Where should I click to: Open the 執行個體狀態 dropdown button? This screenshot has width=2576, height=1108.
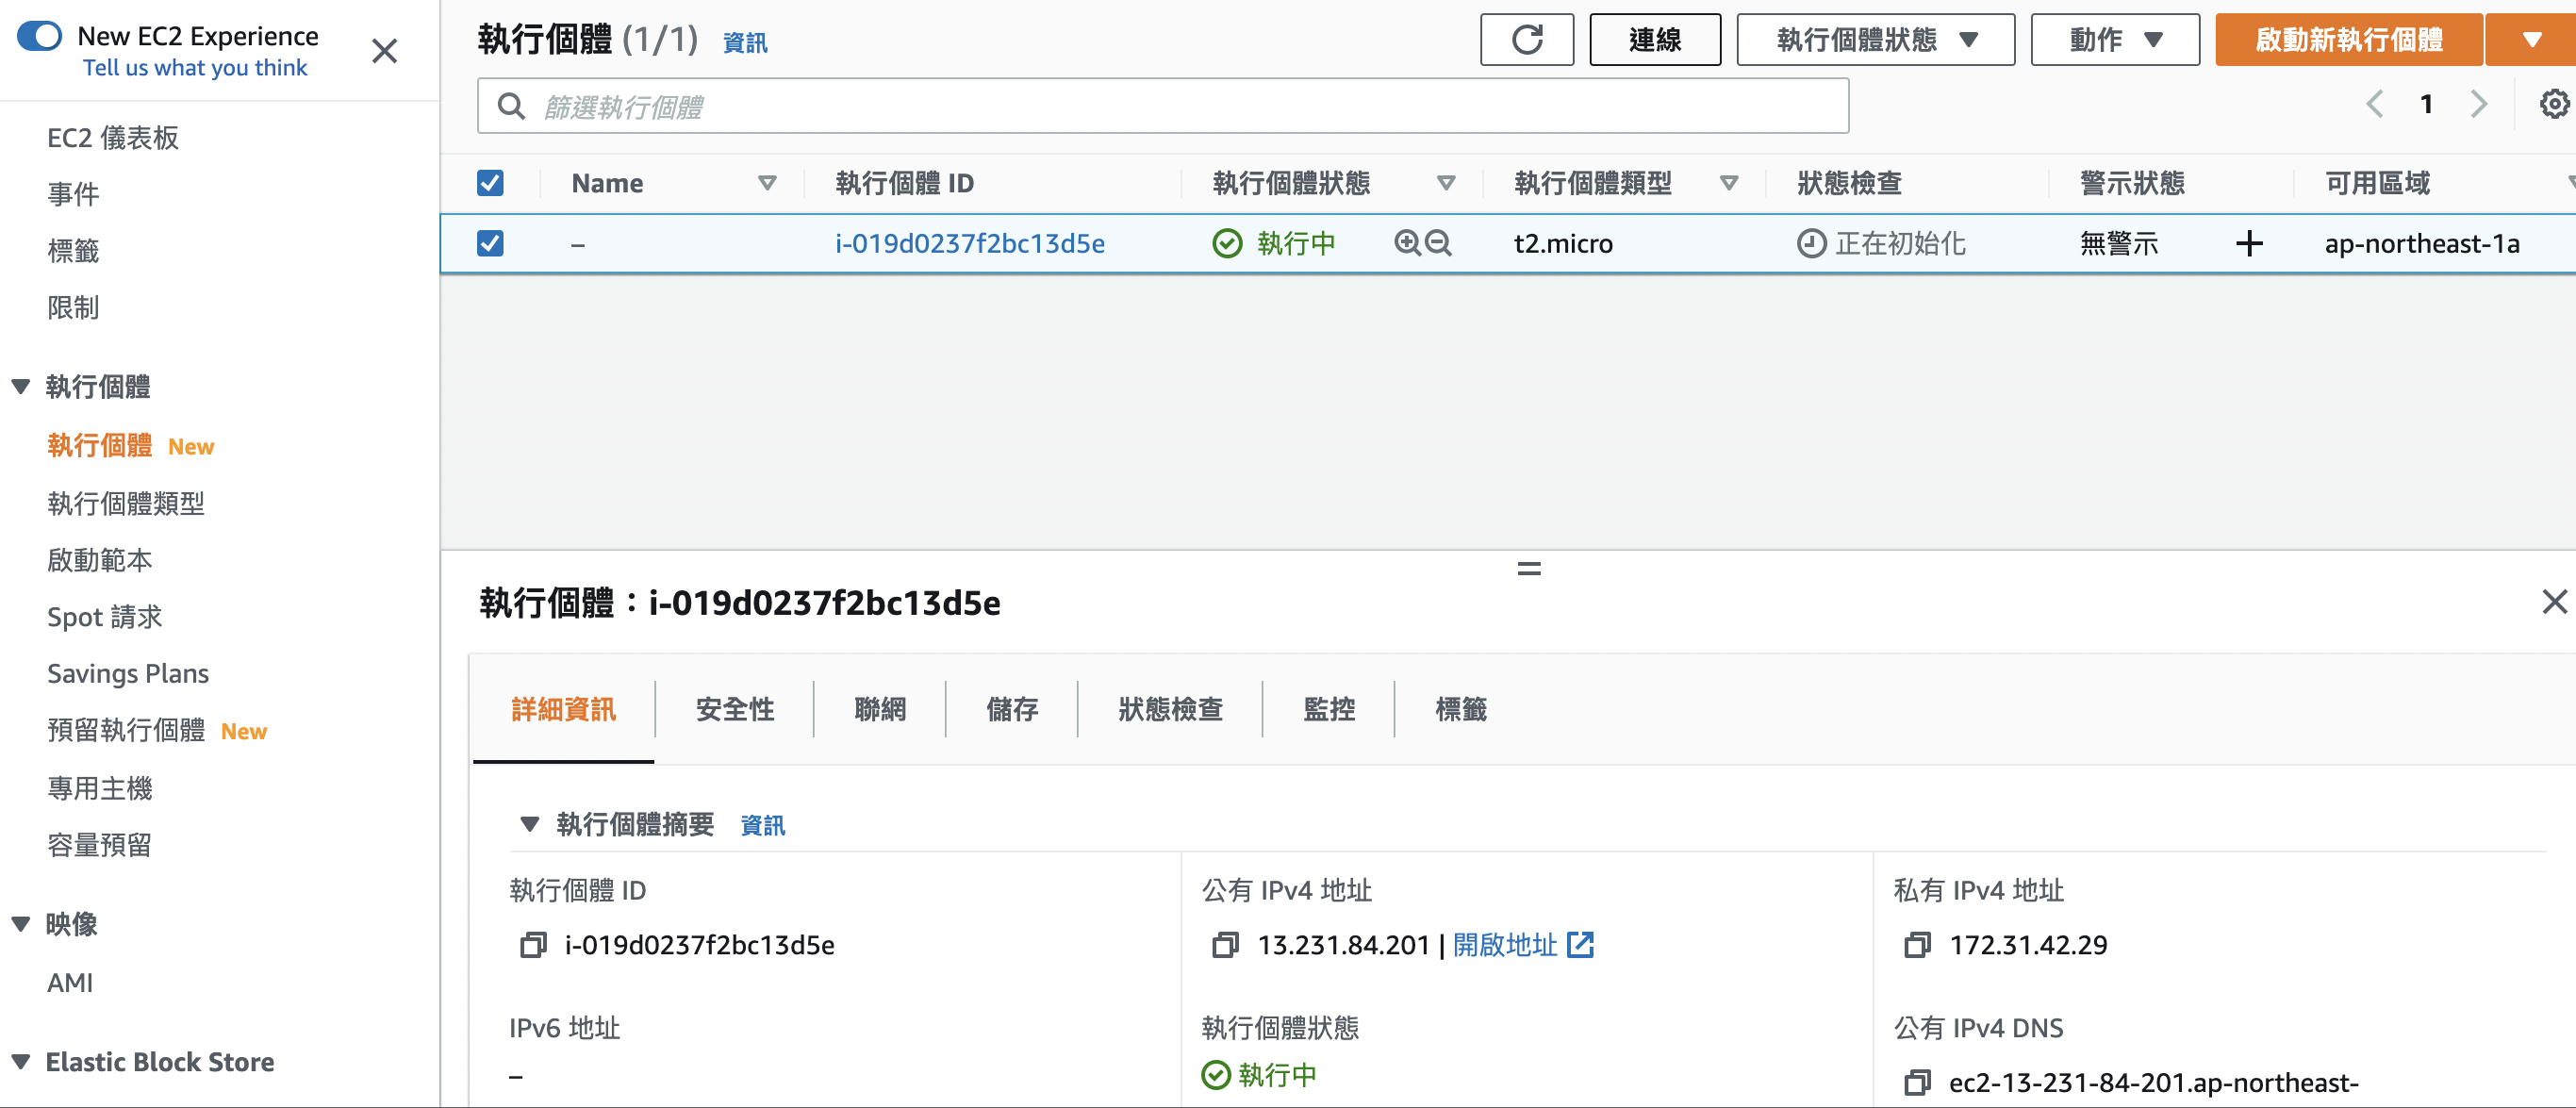pos(1875,40)
